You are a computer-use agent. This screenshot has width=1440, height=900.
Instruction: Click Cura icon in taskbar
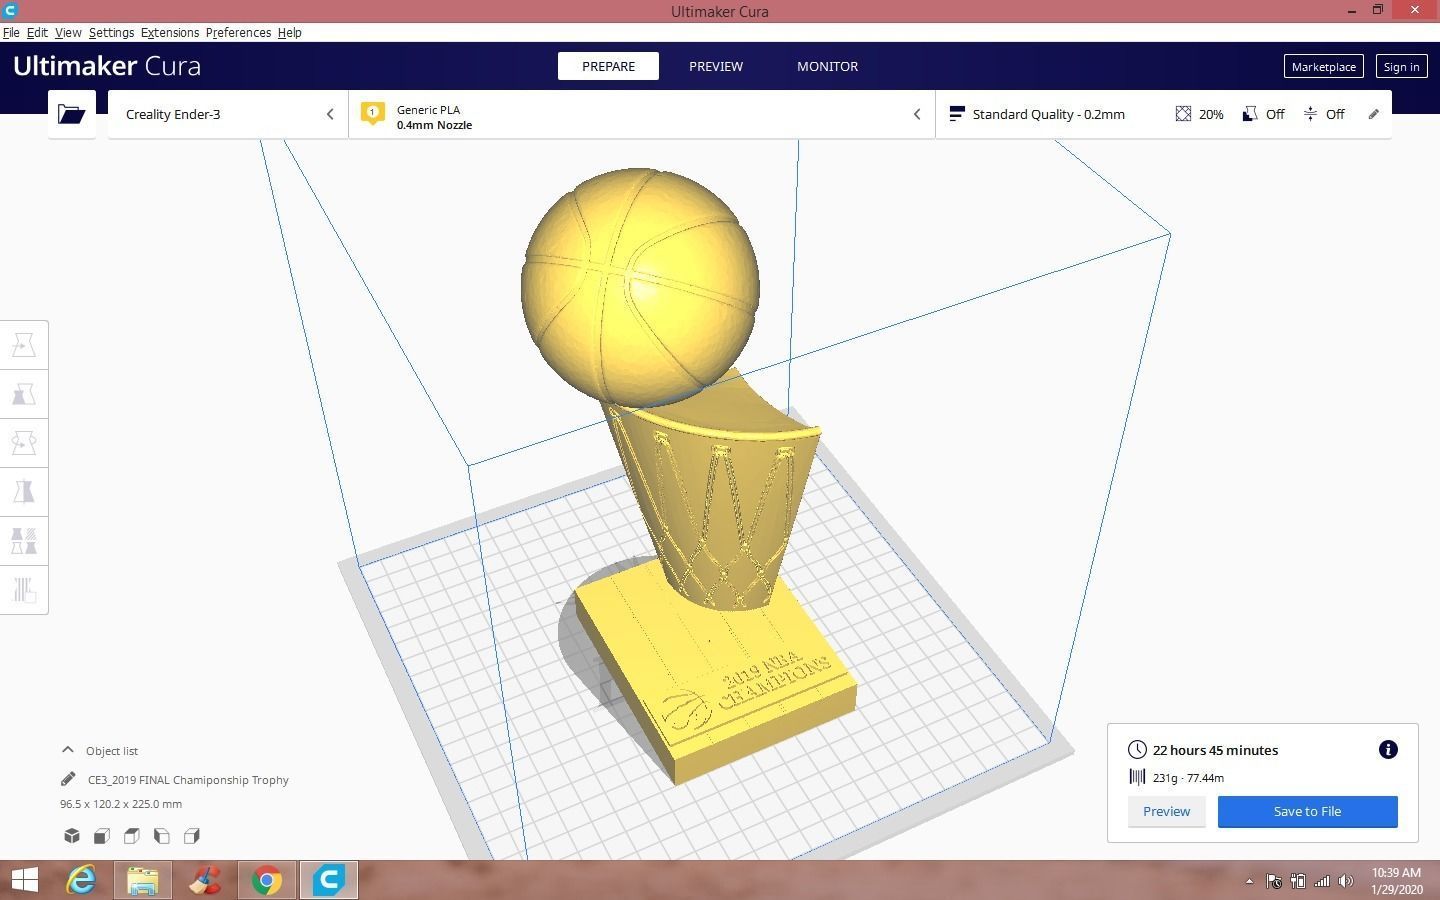click(328, 880)
